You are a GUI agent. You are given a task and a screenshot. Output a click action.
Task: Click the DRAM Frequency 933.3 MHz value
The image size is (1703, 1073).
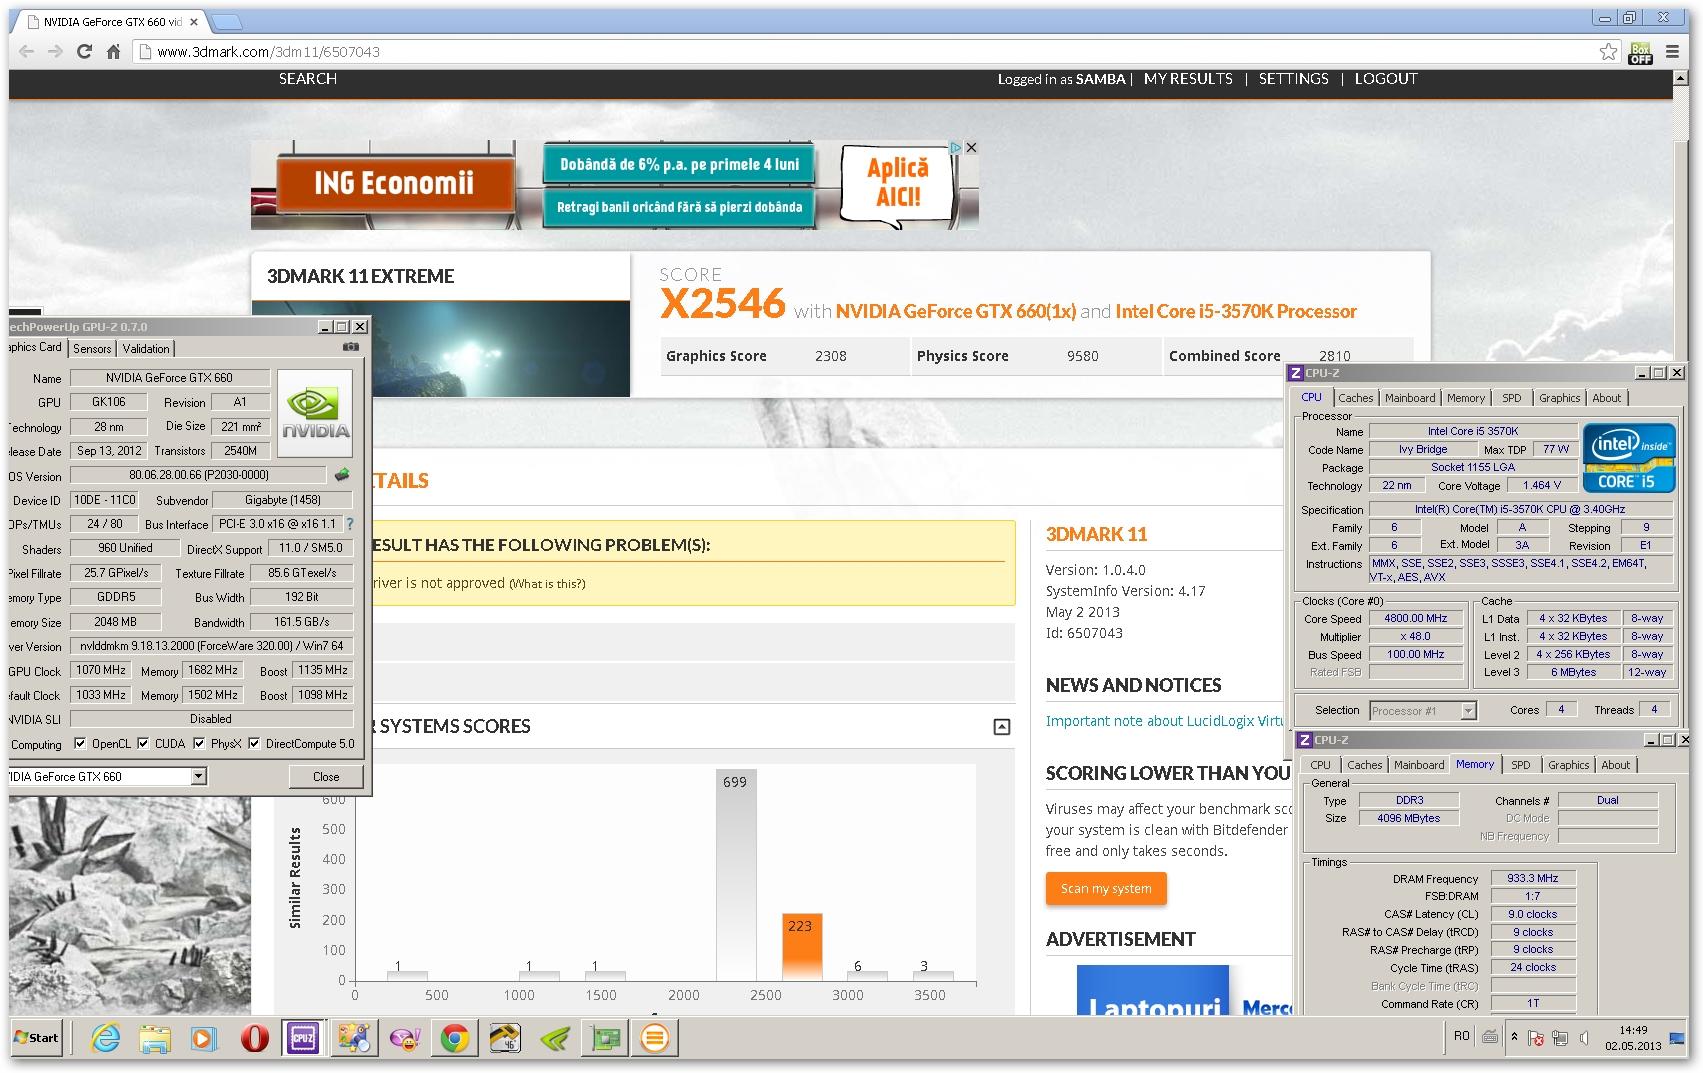[x=1533, y=878]
